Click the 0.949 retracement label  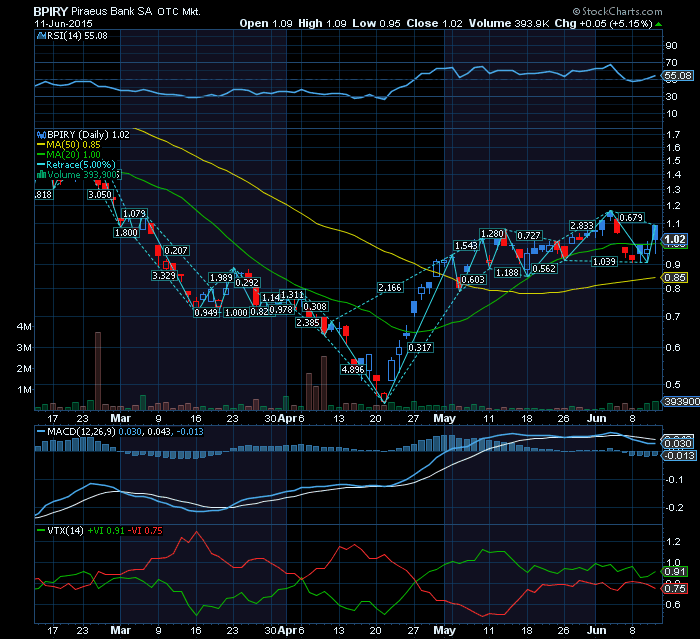click(x=206, y=313)
